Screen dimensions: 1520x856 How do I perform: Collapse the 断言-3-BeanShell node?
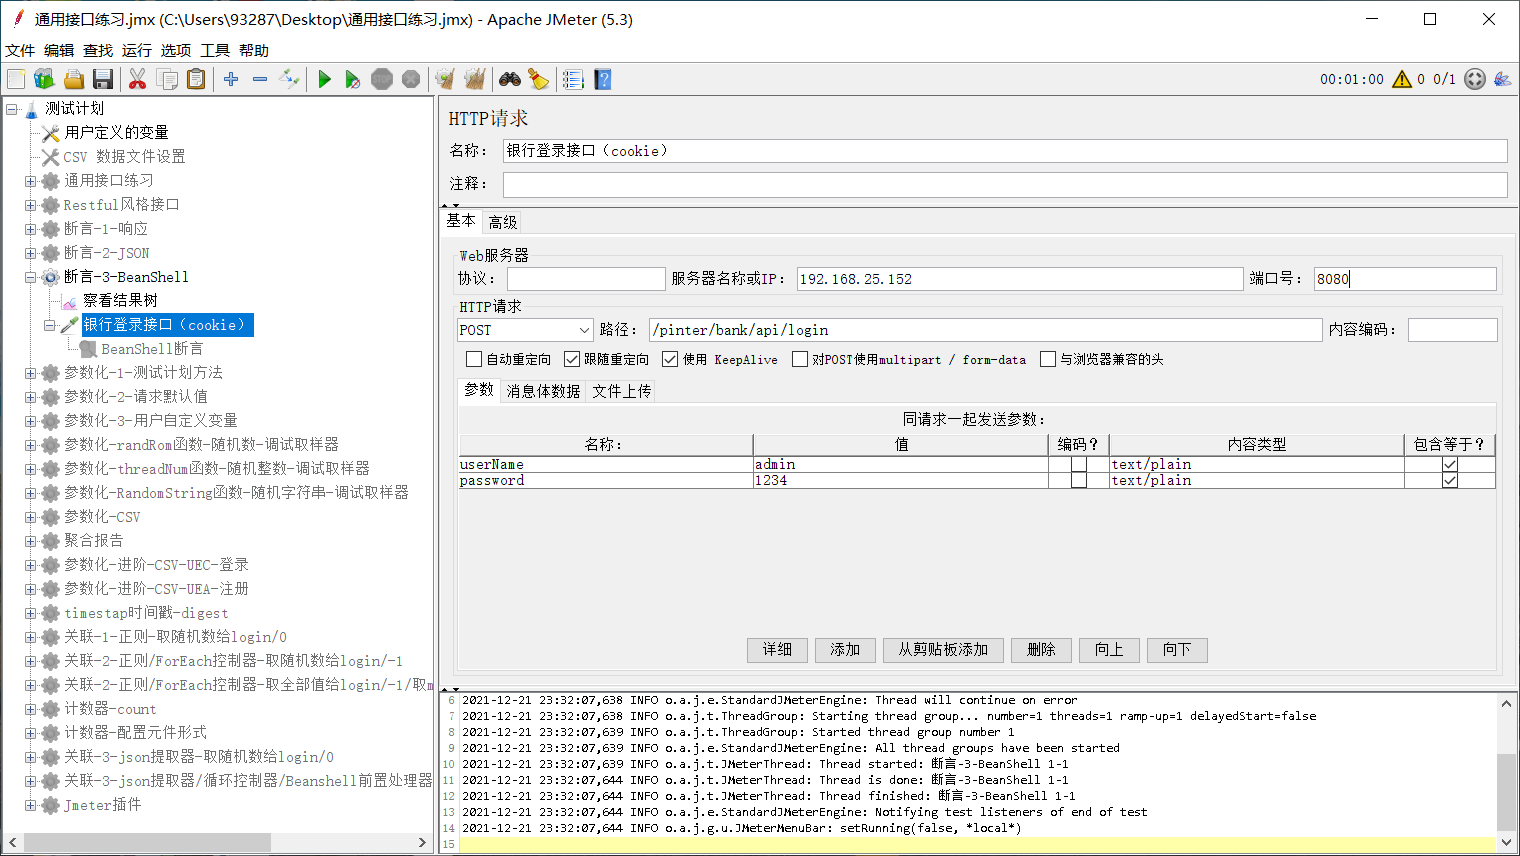click(x=30, y=277)
